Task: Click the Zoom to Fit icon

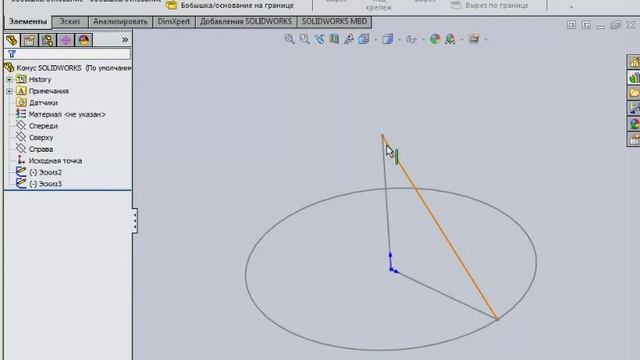Action: 289,39
